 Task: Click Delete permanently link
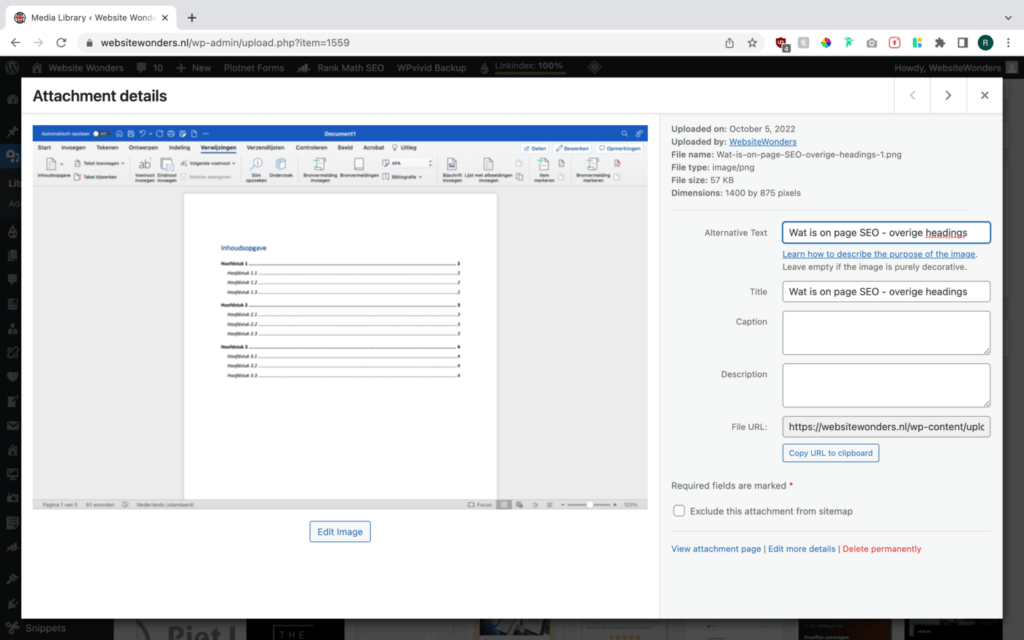881,549
